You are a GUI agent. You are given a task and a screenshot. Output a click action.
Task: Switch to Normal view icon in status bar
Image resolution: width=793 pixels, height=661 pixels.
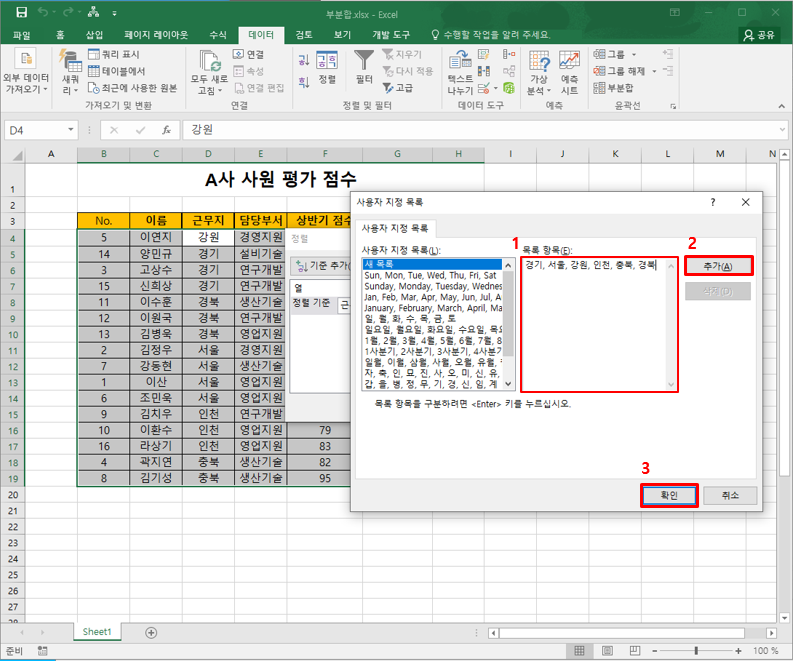point(580,651)
